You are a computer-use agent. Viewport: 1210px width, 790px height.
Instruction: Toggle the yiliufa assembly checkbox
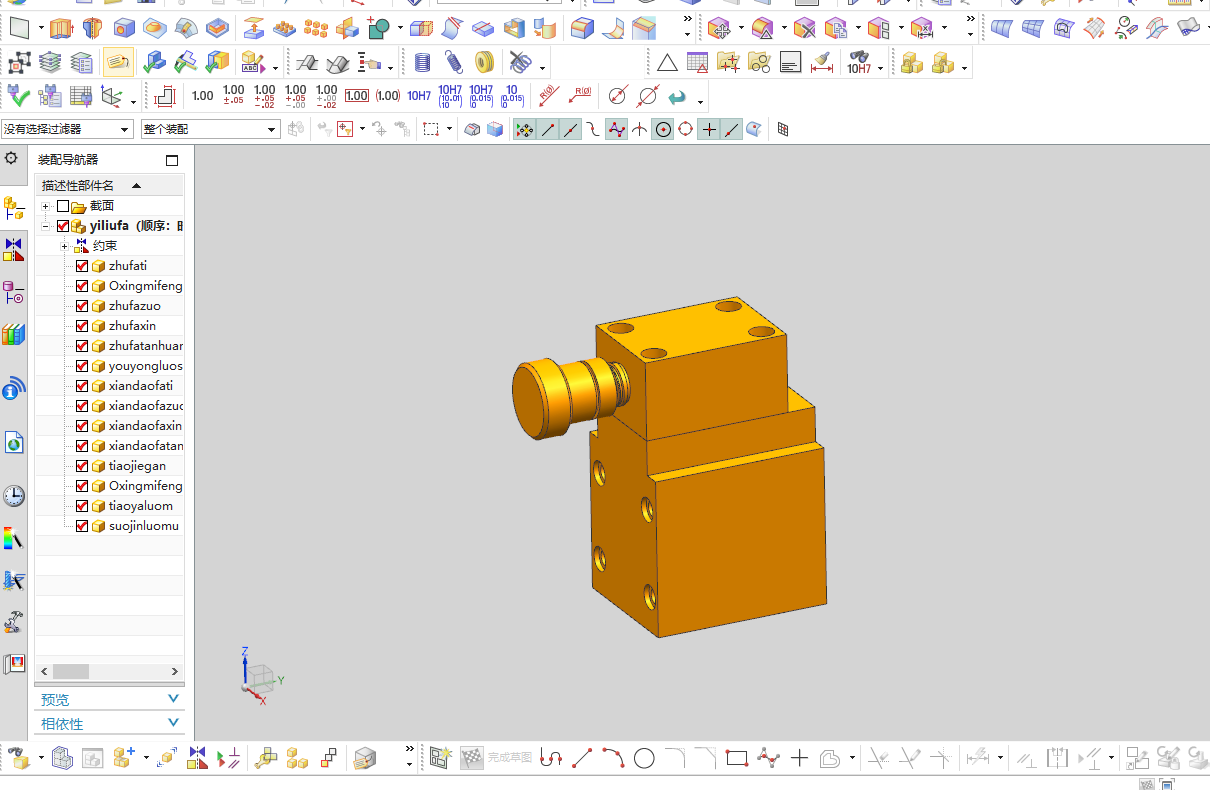click(63, 226)
